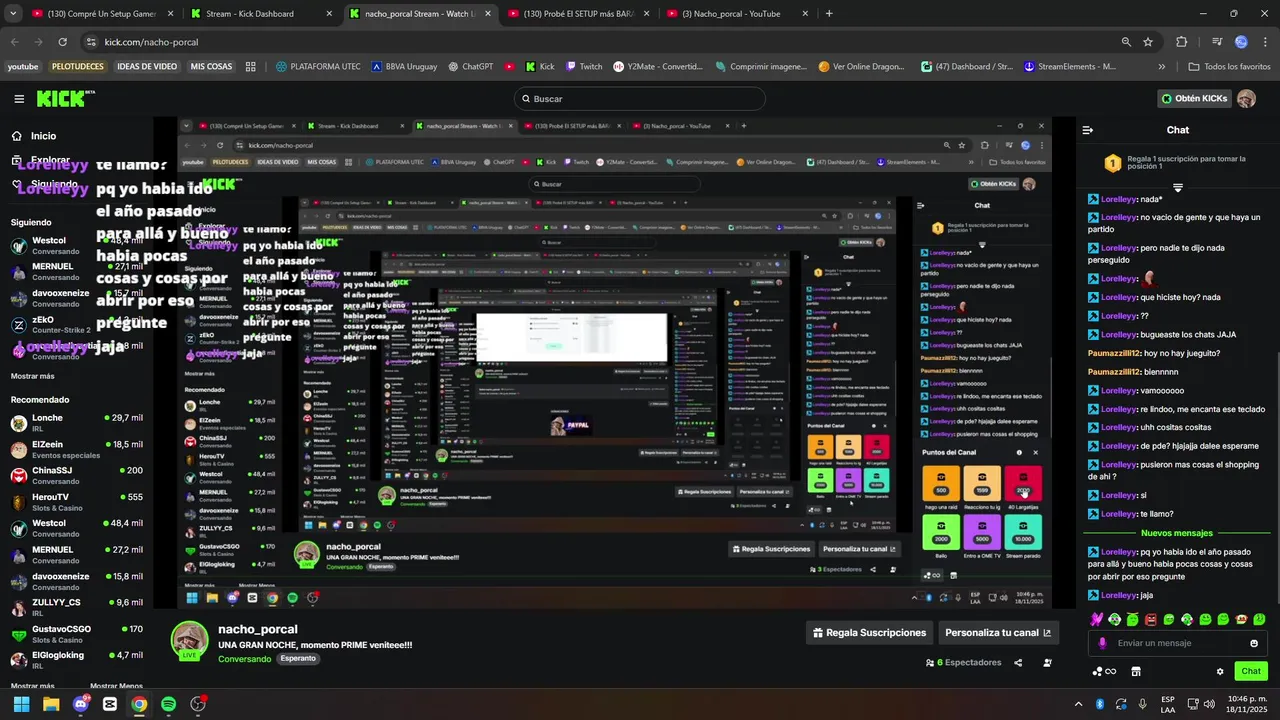Open PELOTUDECES bookmark folder

point(77,67)
